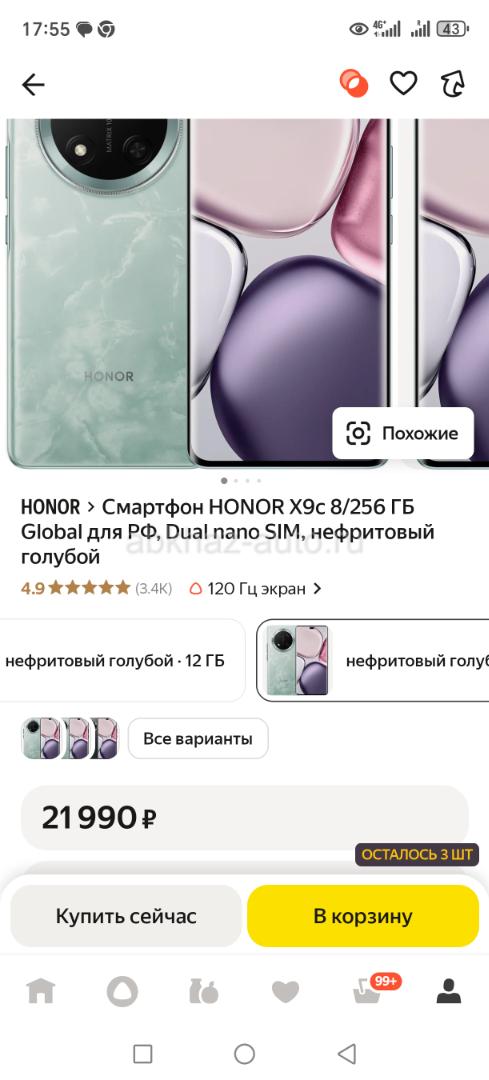Screen dimensions: 489x1080
Task: Select the highlighted нефритовый голубой variant card
Action: (373, 661)
